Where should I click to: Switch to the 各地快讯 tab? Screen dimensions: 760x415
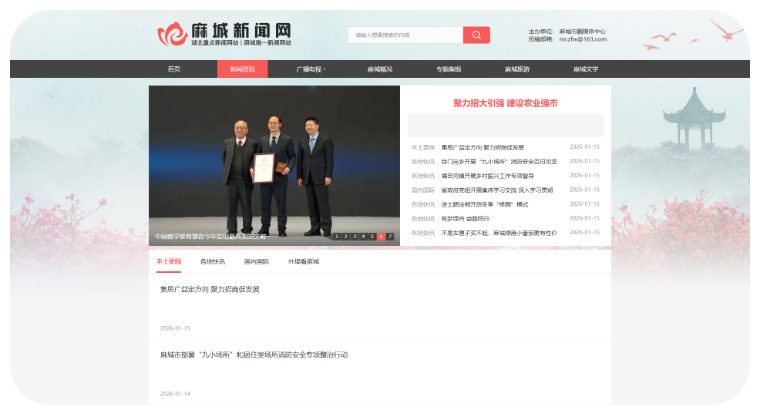(212, 261)
